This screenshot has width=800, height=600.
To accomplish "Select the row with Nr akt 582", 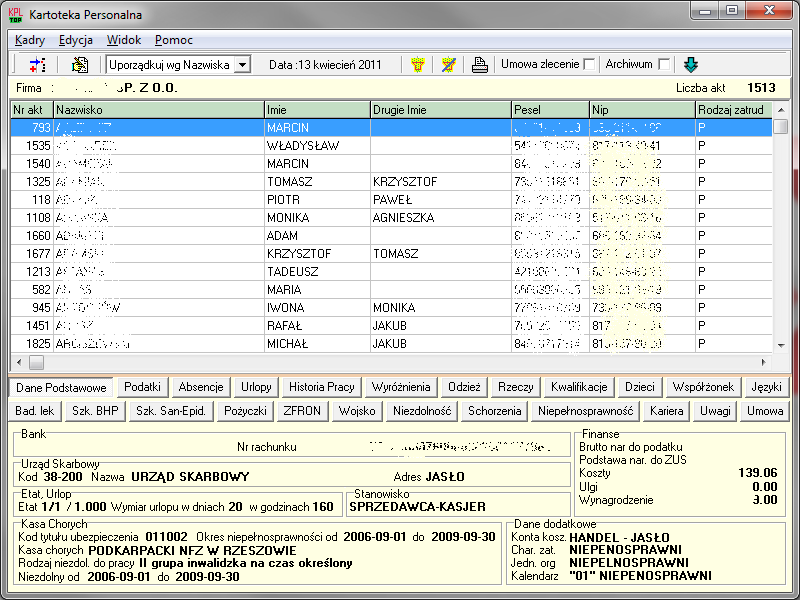I will click(391, 290).
